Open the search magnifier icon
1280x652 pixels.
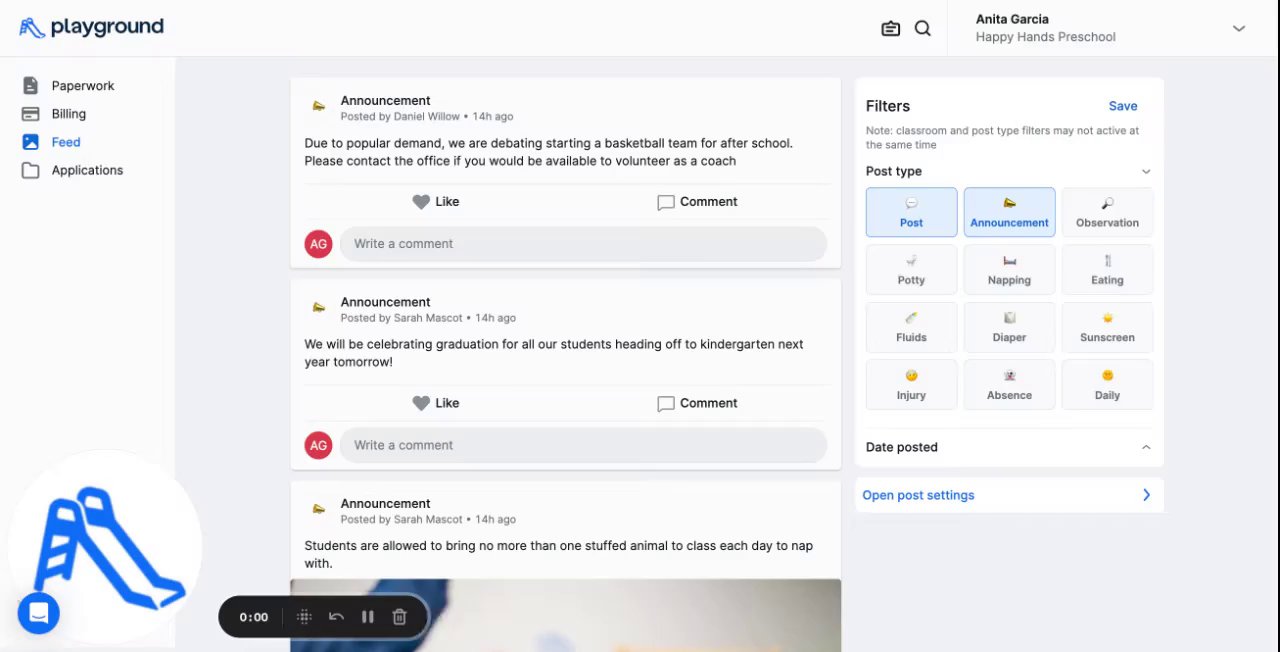pos(923,29)
